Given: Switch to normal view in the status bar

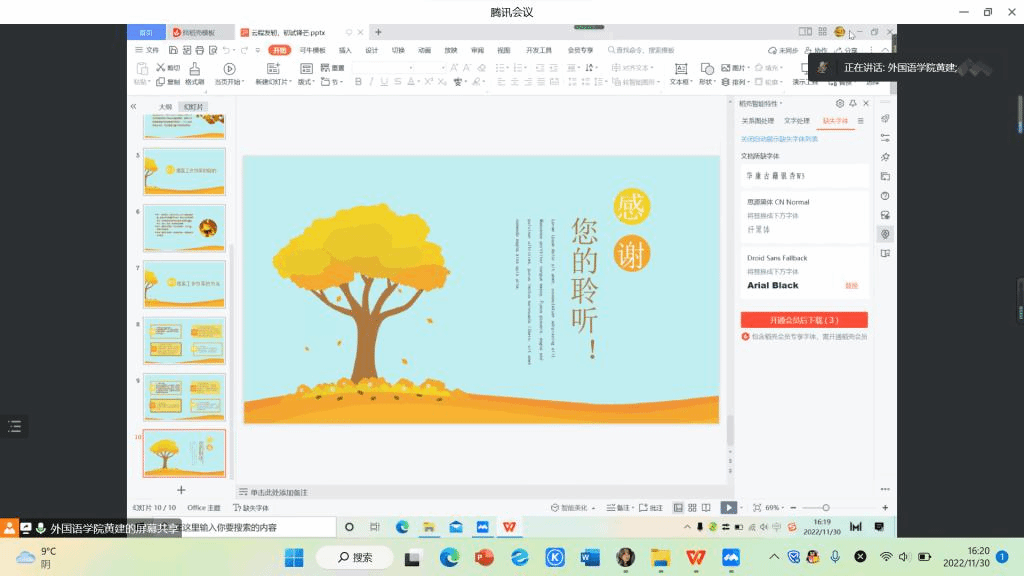Looking at the screenshot, I should (x=678, y=508).
